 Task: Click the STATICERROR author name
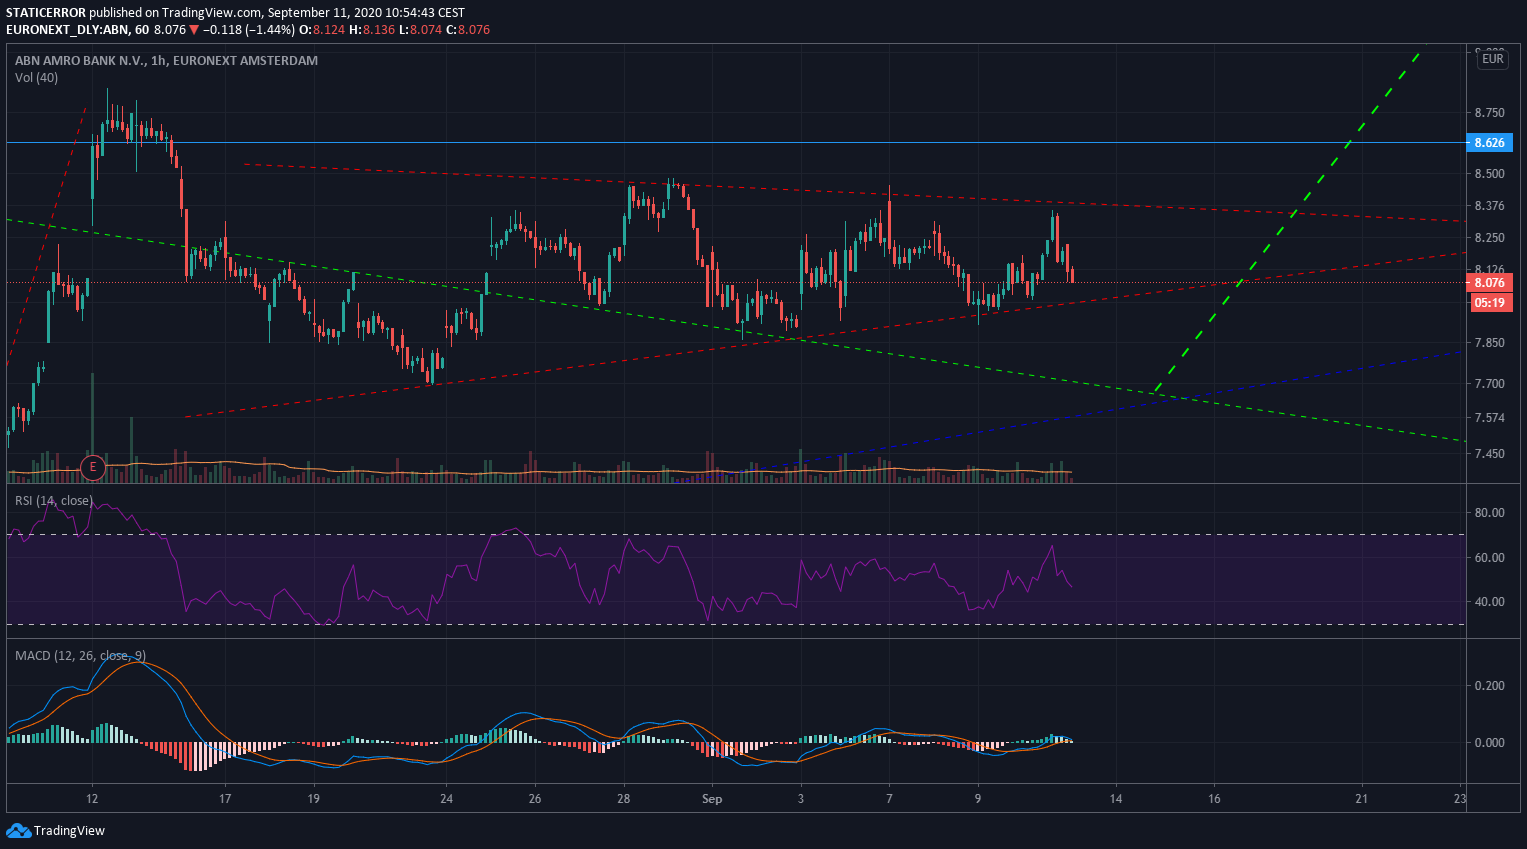(x=46, y=13)
